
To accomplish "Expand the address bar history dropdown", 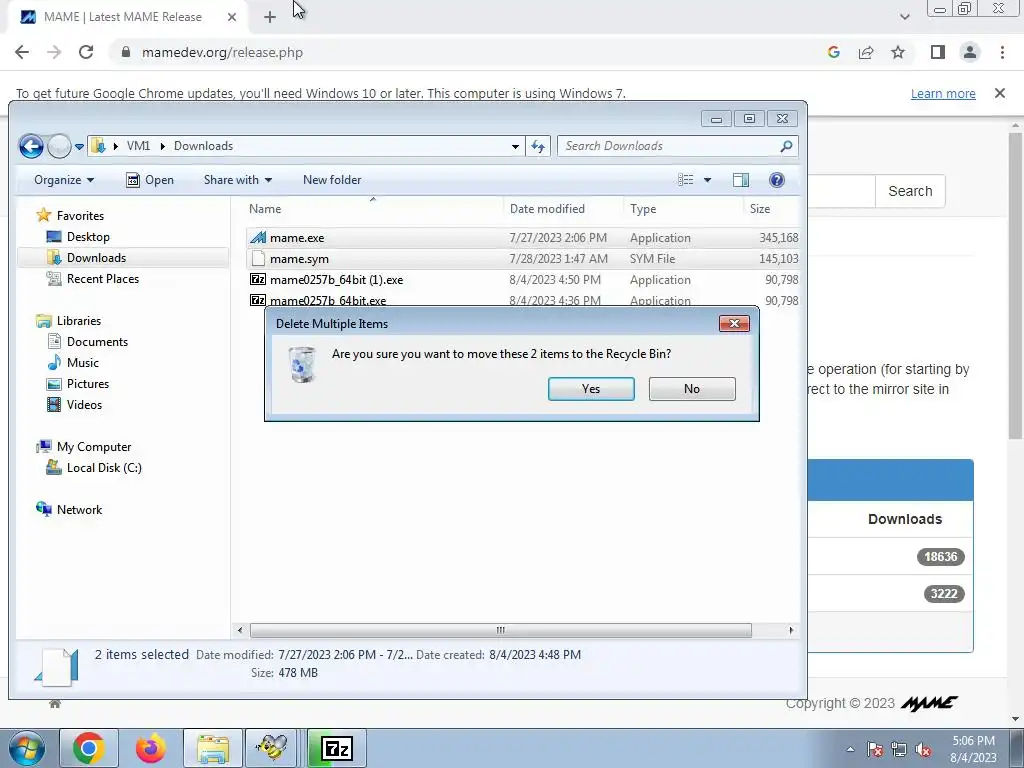I will [515, 146].
